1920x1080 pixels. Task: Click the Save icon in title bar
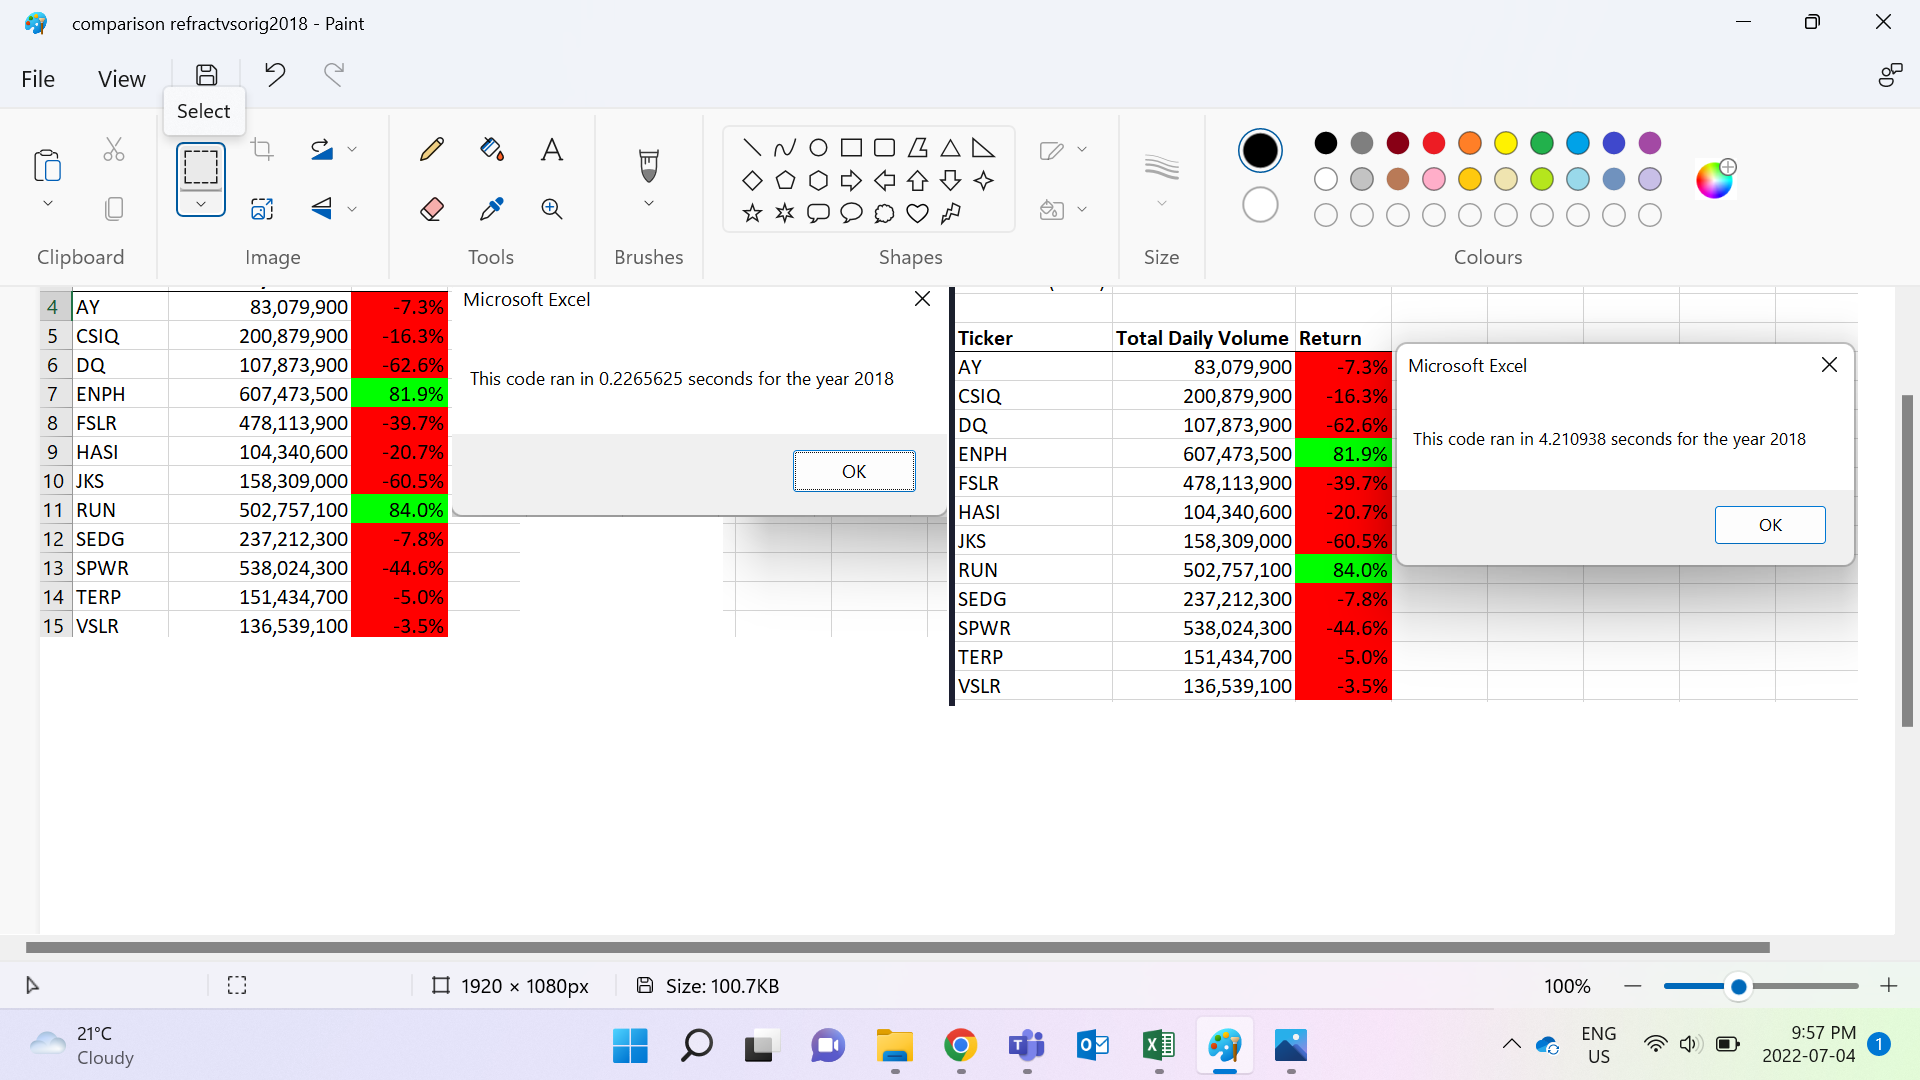click(206, 75)
